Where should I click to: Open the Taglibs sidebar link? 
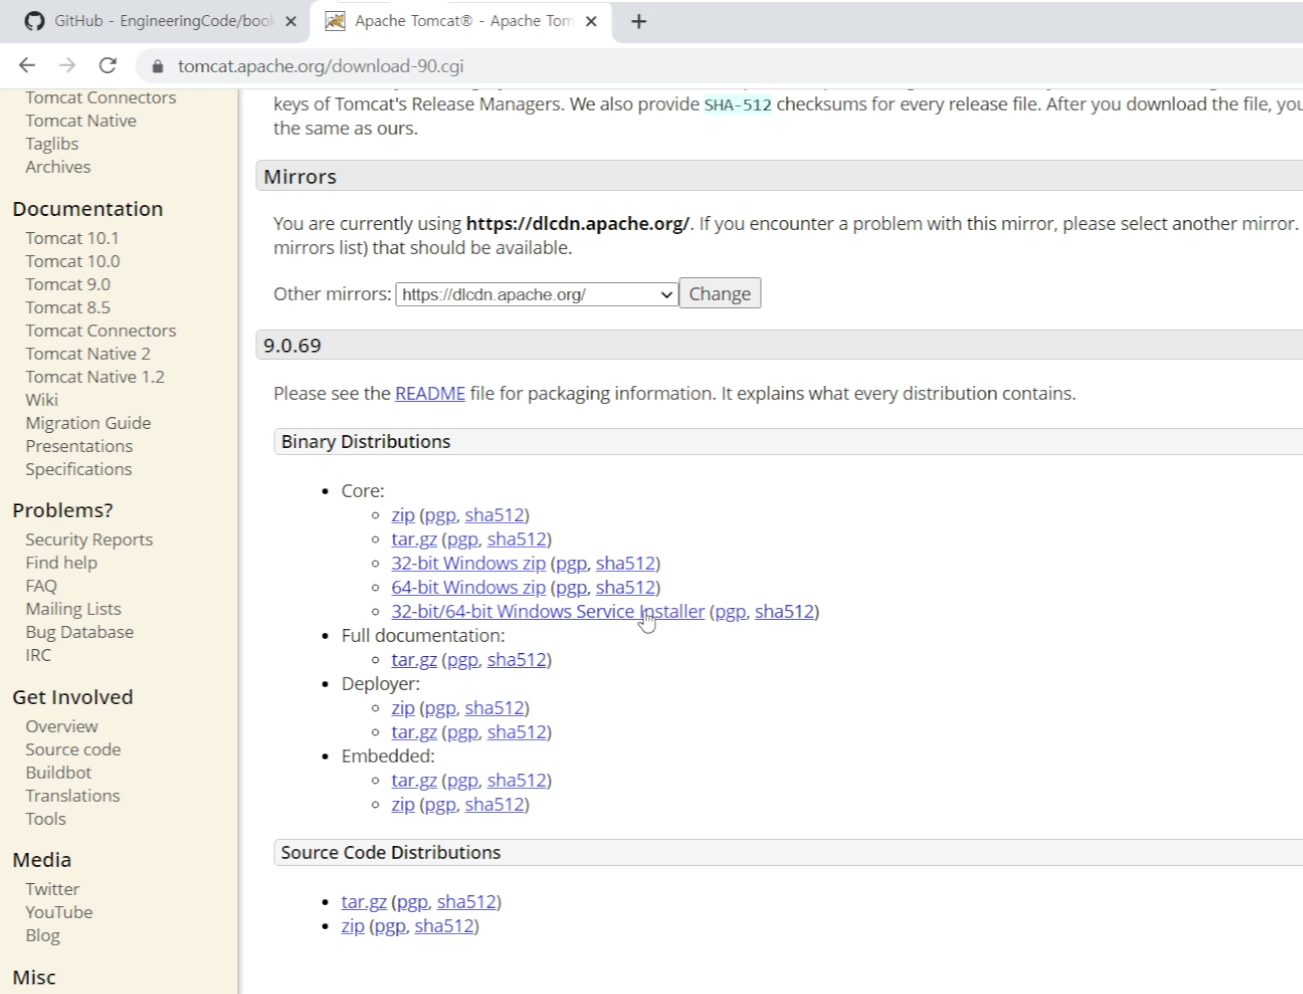coord(52,144)
